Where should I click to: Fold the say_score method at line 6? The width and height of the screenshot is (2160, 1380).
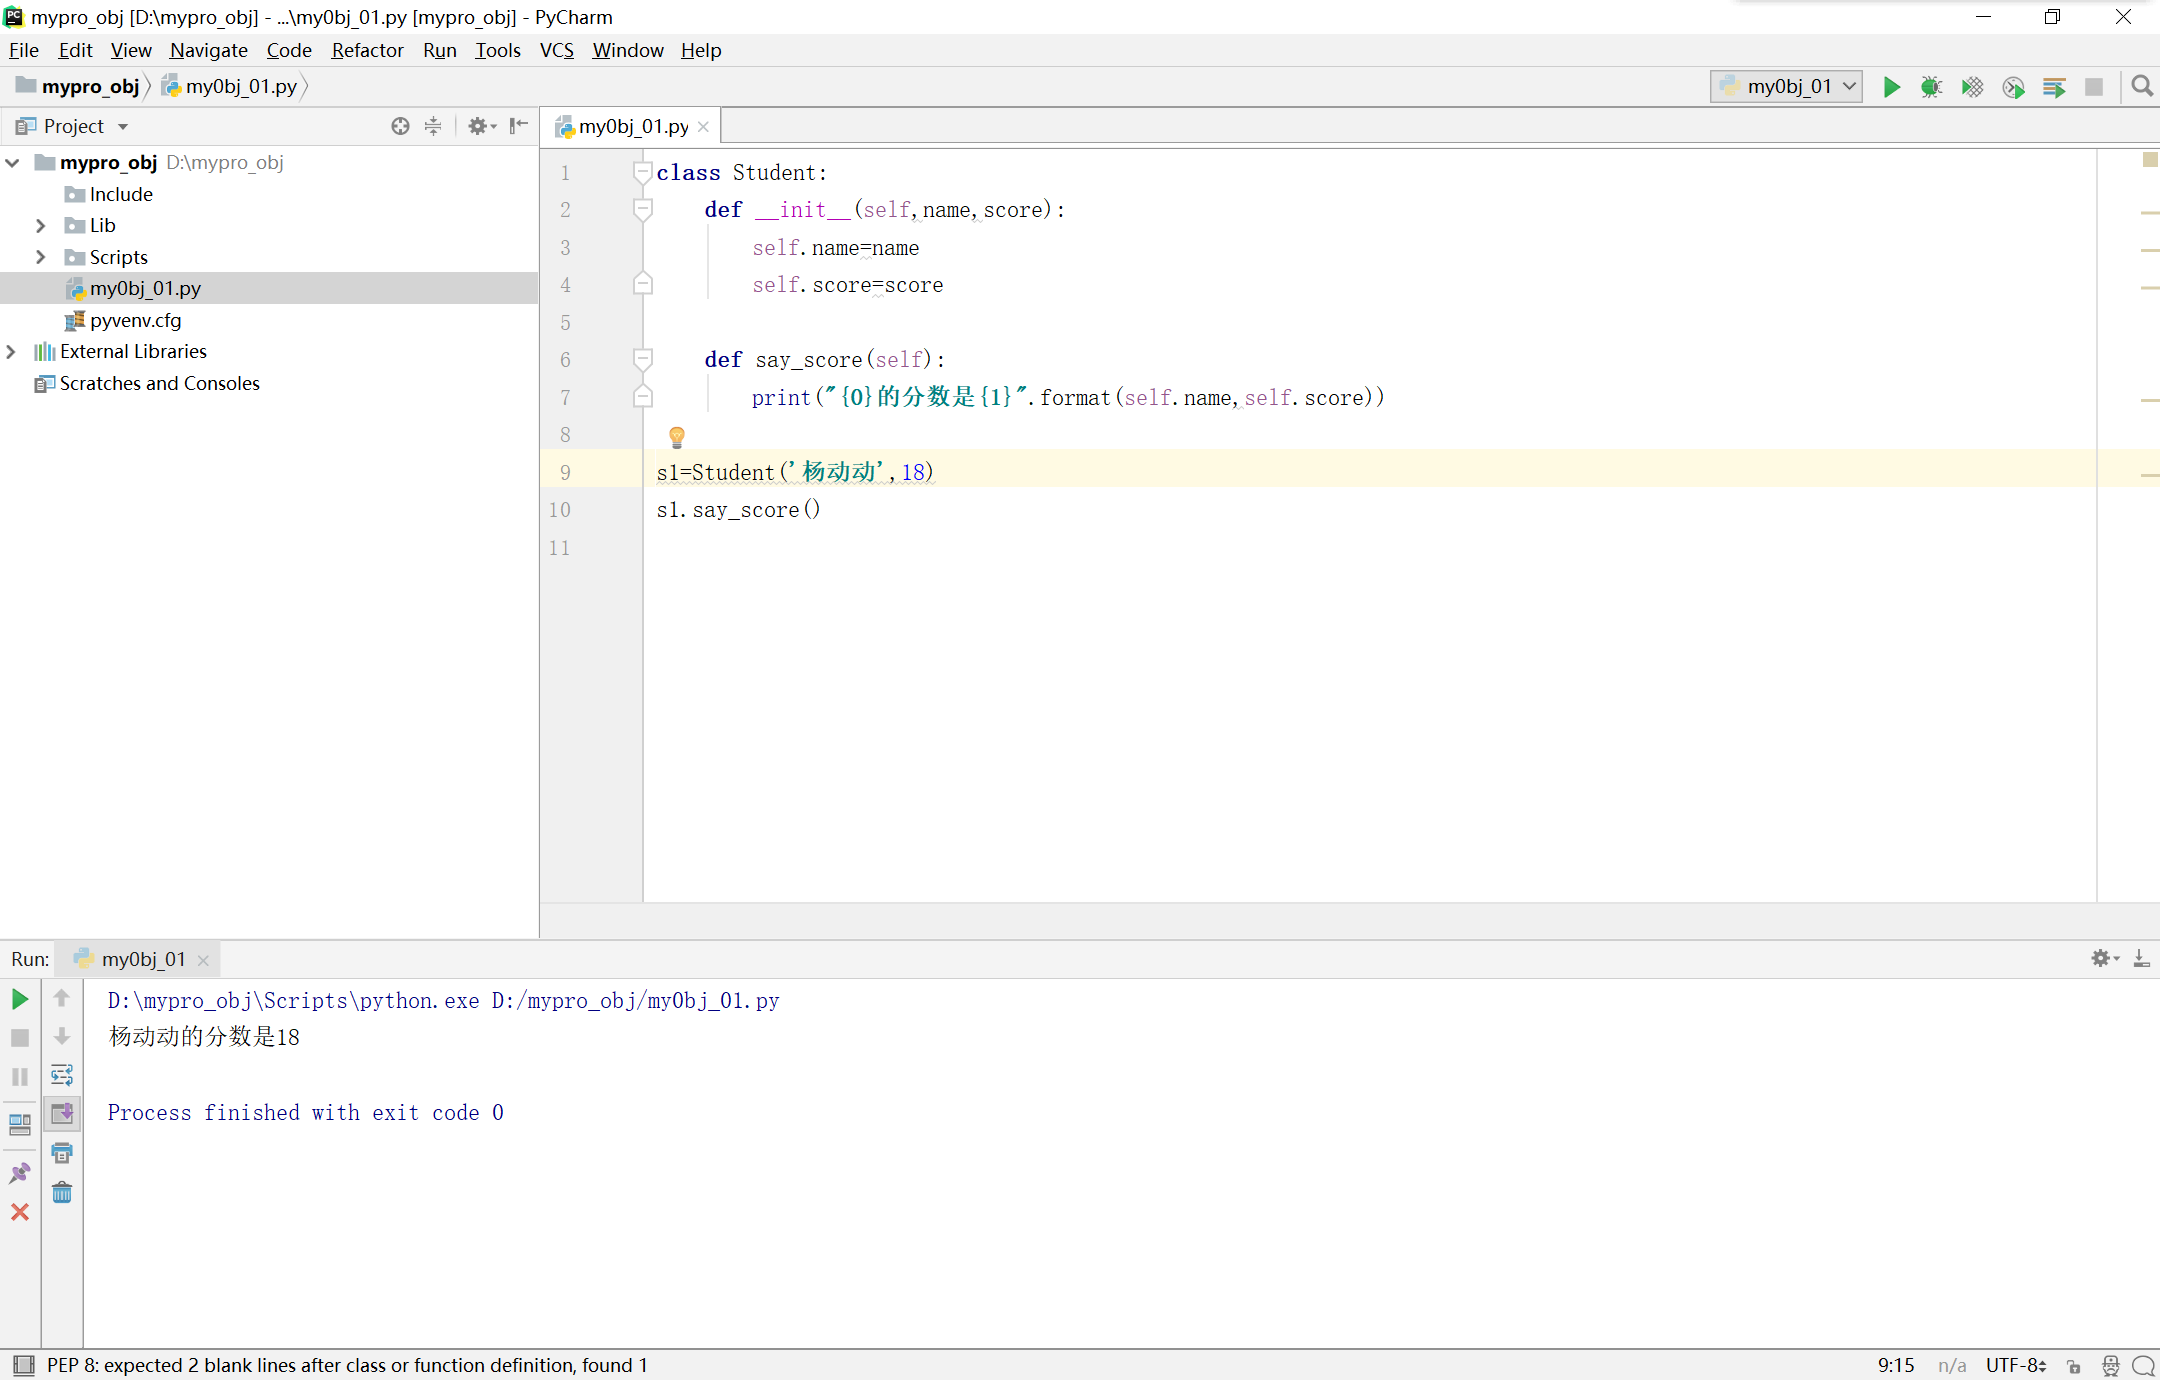643,359
